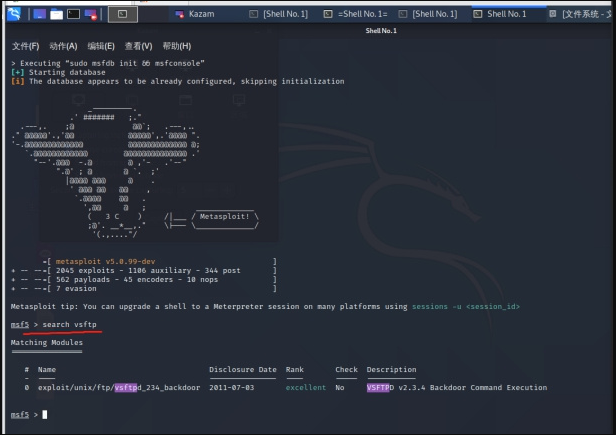Click the highlighted terminal button in panel
616x435 pixels.
123,15
